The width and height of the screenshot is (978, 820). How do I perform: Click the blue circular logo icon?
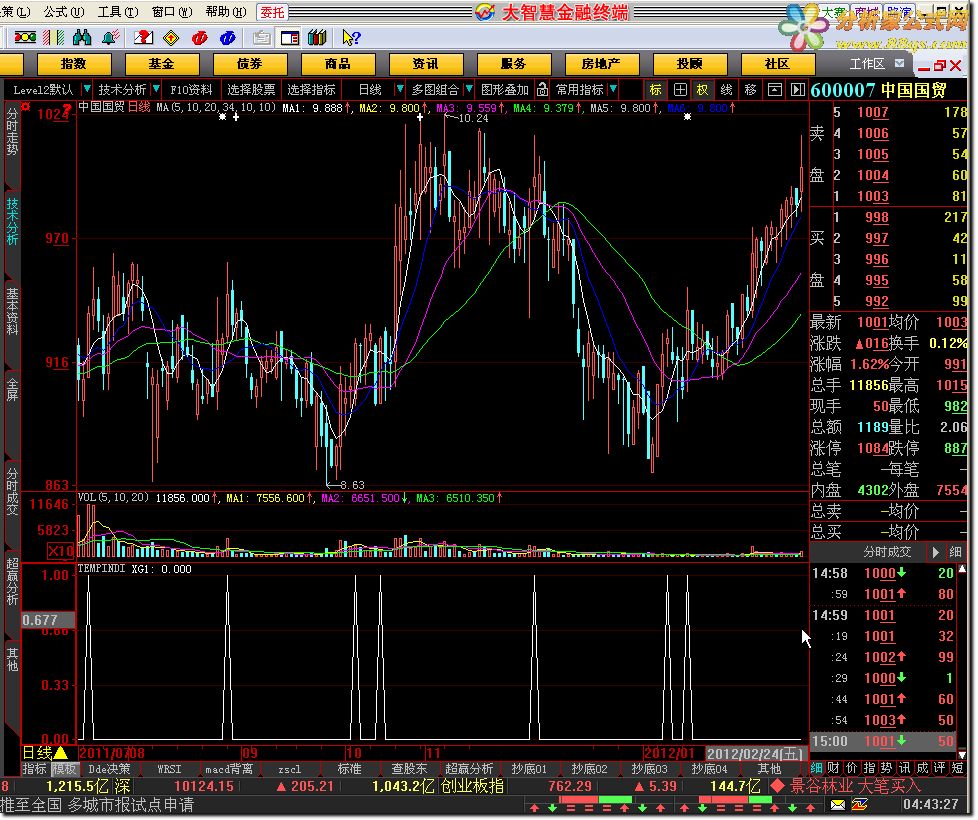pyautogui.click(x=228, y=38)
